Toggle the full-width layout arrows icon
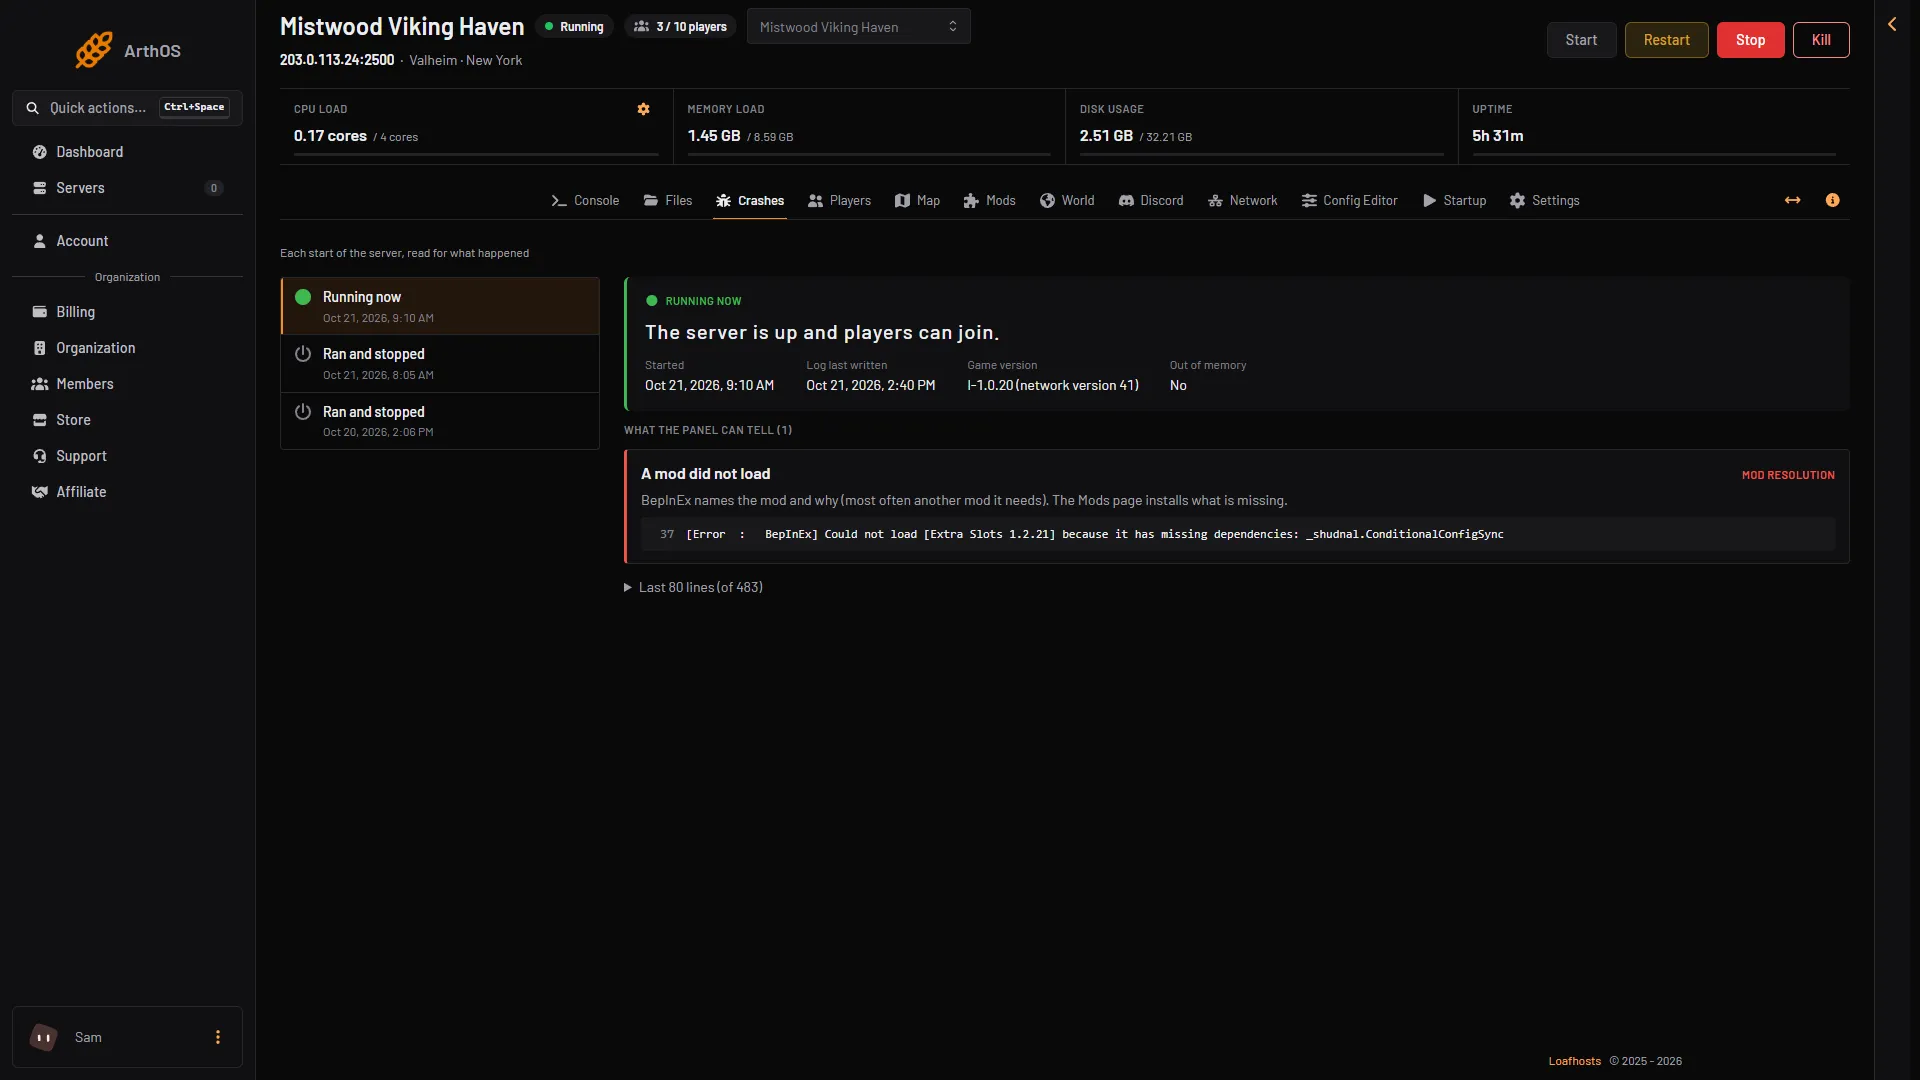This screenshot has height=1080, width=1920. (1793, 201)
